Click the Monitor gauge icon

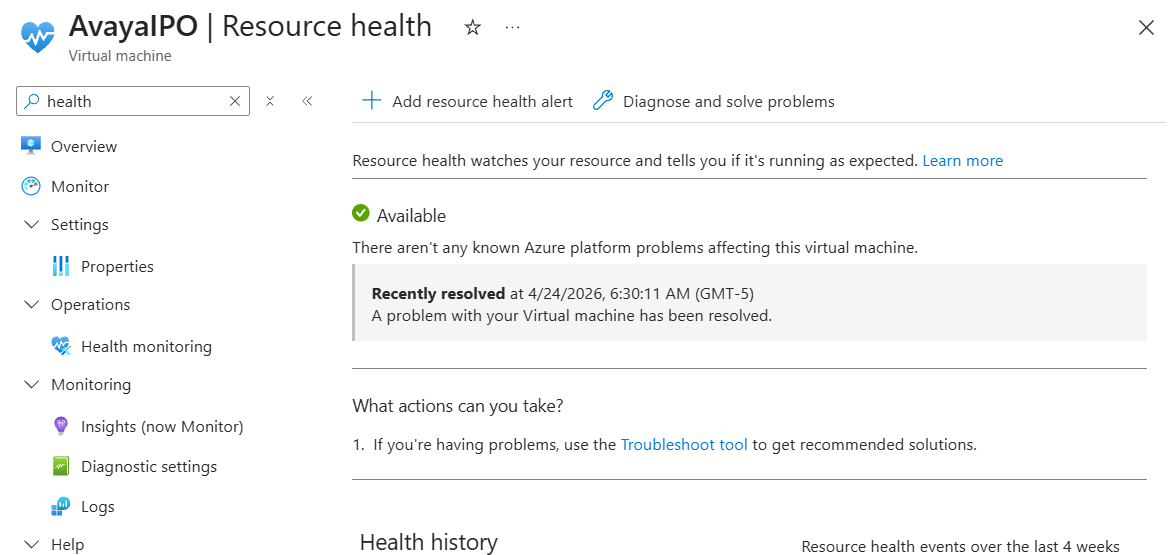(x=31, y=186)
